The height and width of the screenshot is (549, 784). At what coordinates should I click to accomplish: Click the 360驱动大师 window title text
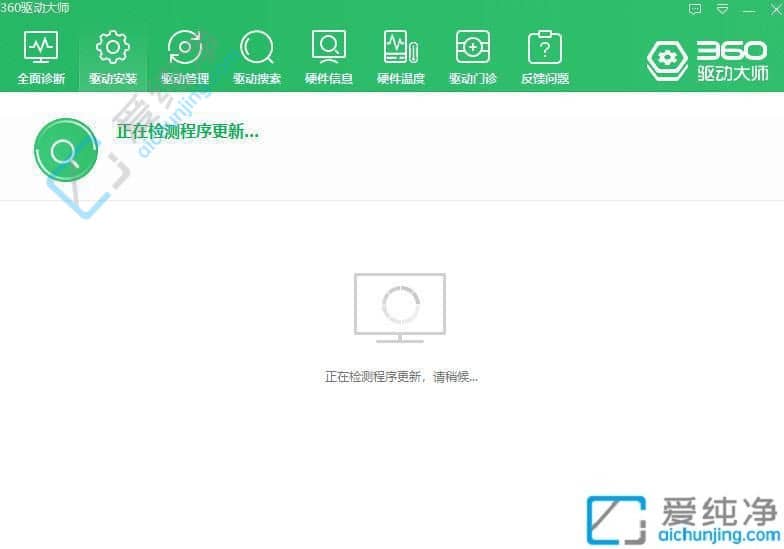pos(34,8)
